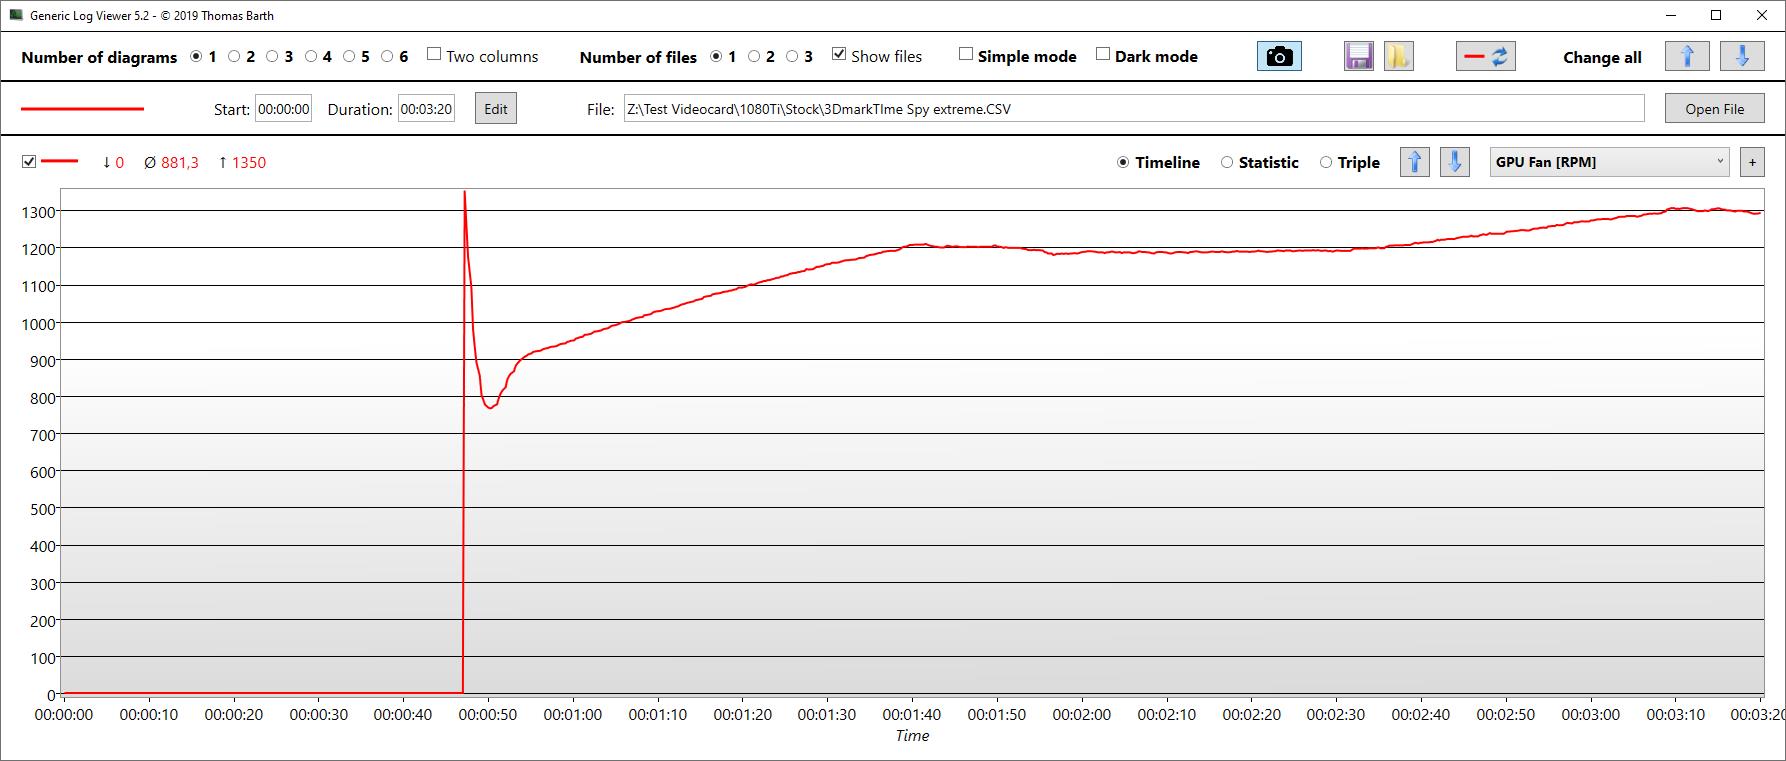Click the Duration time field
This screenshot has height=761, width=1786.
(x=427, y=109)
